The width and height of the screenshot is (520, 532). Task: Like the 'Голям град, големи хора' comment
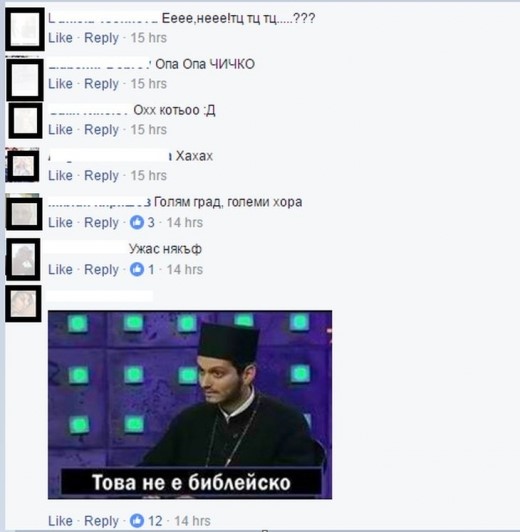pyautogui.click(x=60, y=223)
